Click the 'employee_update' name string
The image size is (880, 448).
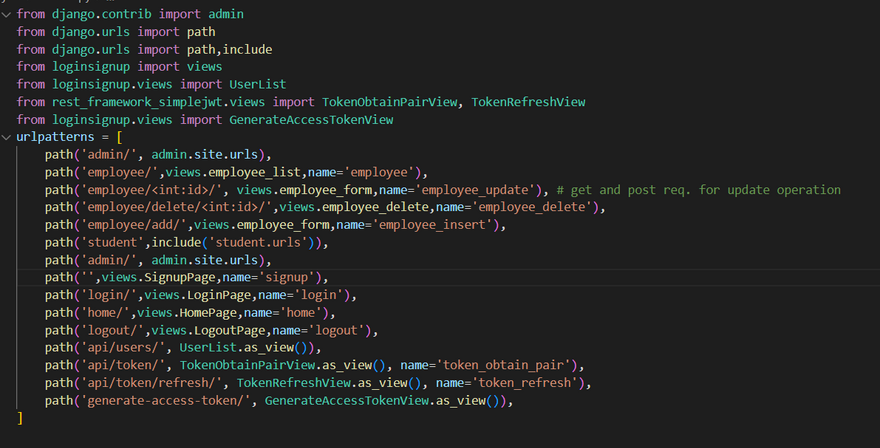point(475,190)
